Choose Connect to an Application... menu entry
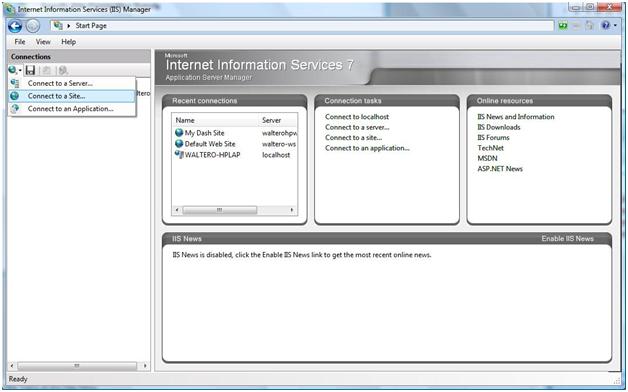The width and height of the screenshot is (628, 392). coord(72,109)
